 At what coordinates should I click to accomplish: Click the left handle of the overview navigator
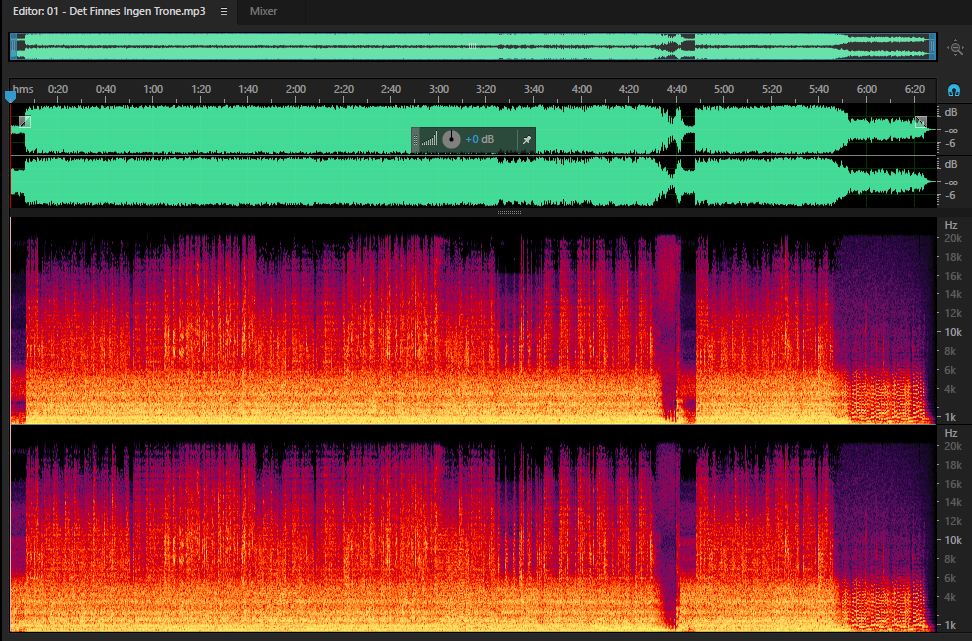click(14, 46)
